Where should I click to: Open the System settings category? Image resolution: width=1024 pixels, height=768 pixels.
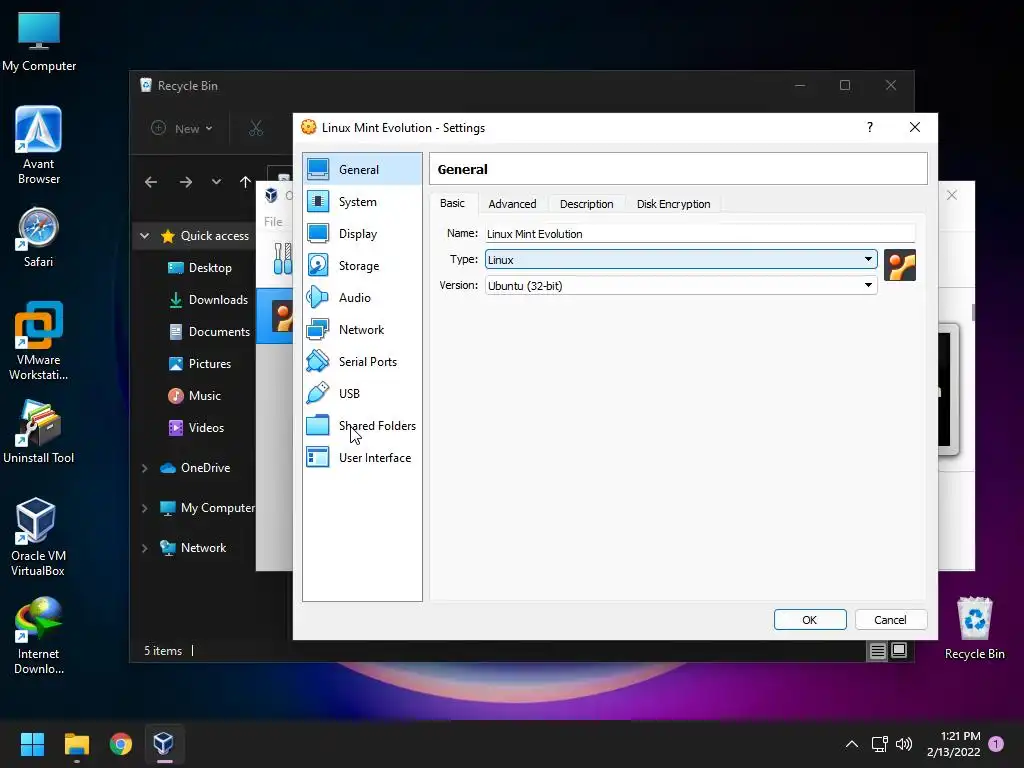(362, 202)
